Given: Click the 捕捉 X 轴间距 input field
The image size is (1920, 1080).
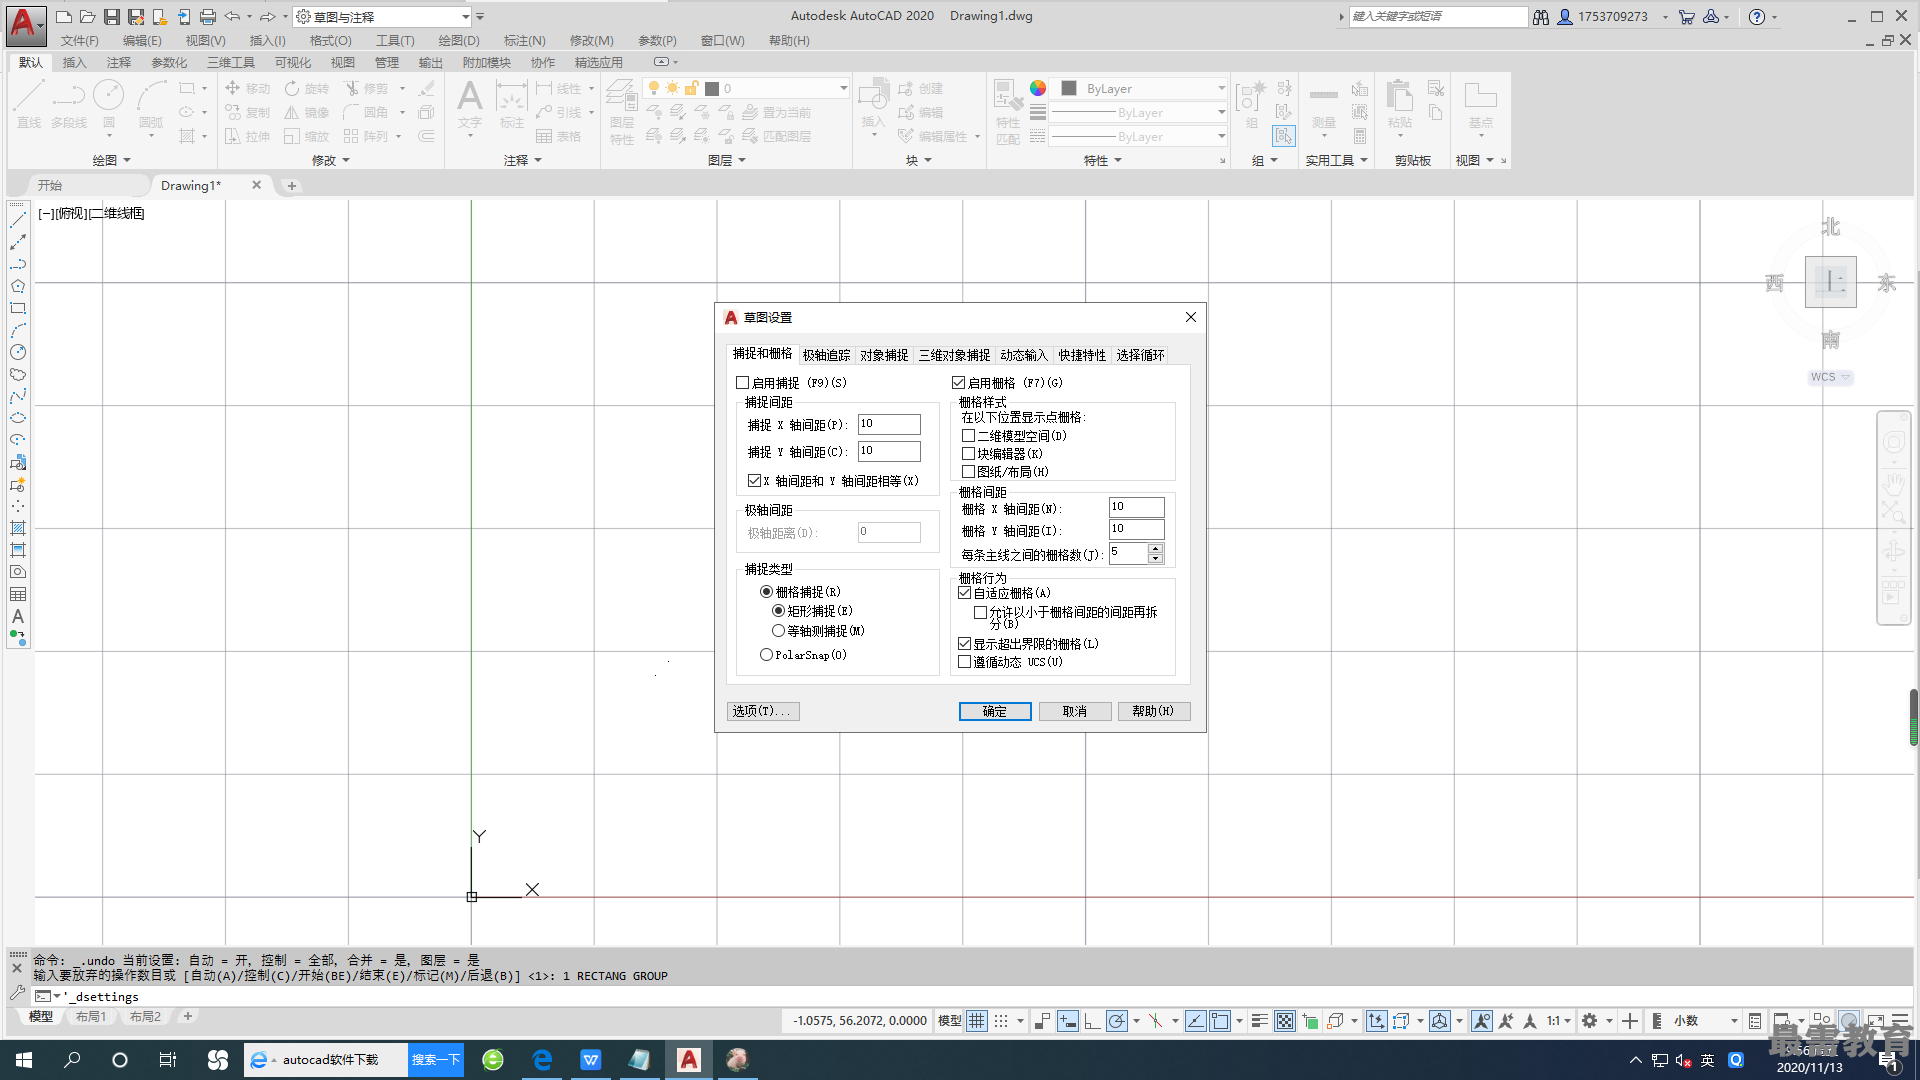Looking at the screenshot, I should pos(889,424).
